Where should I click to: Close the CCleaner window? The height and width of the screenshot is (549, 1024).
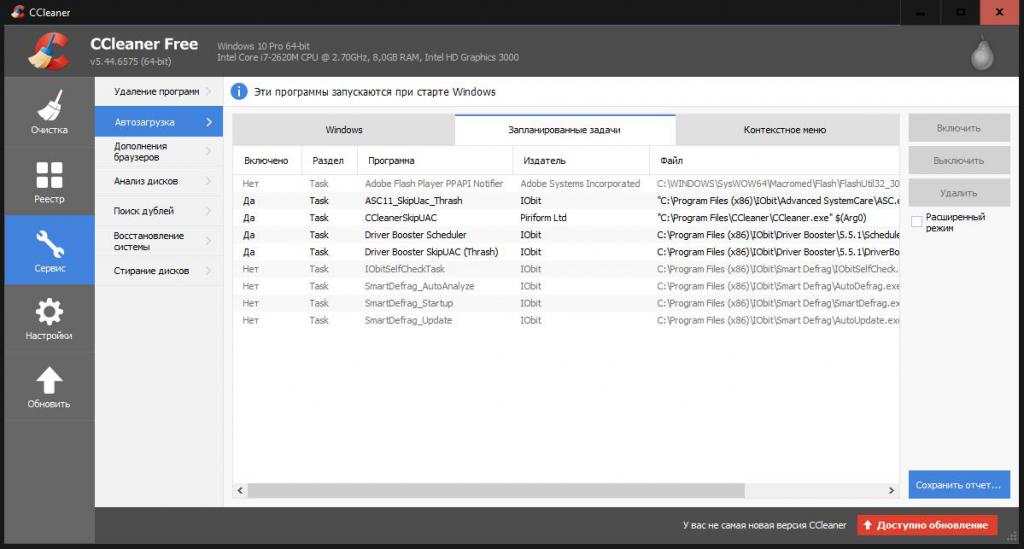pos(1000,12)
